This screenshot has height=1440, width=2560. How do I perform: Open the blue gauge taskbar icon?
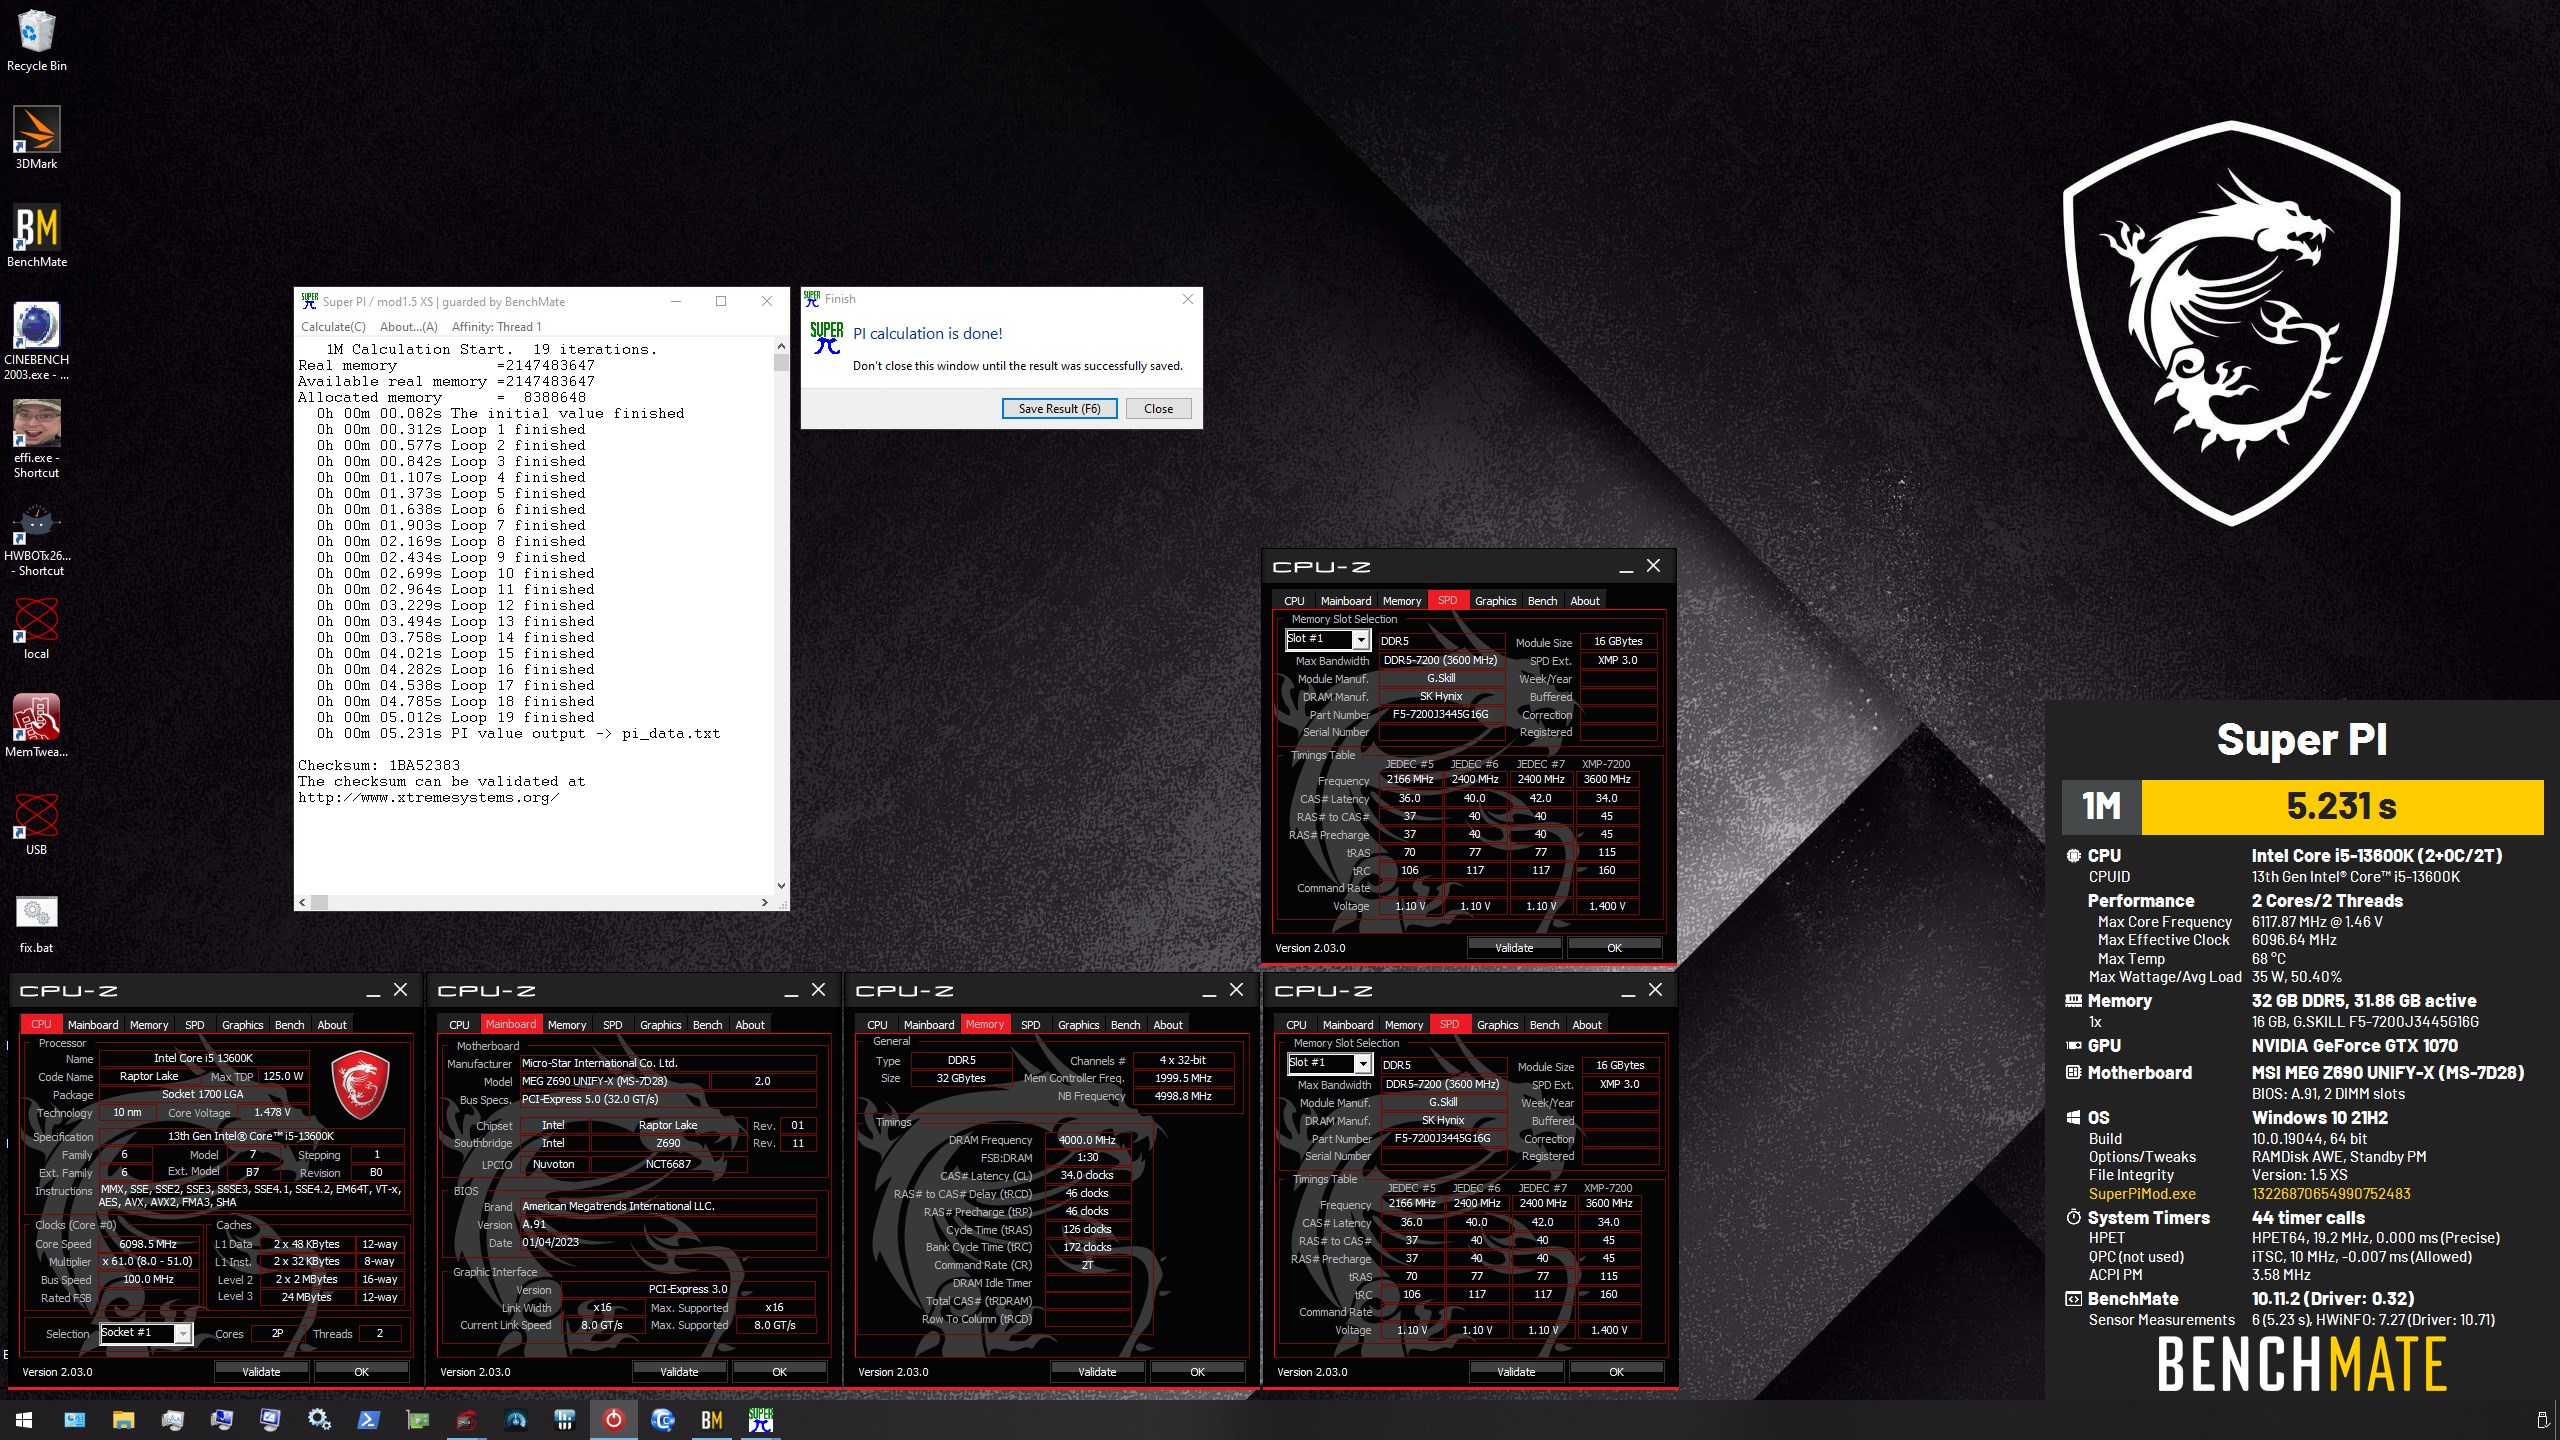516,1420
